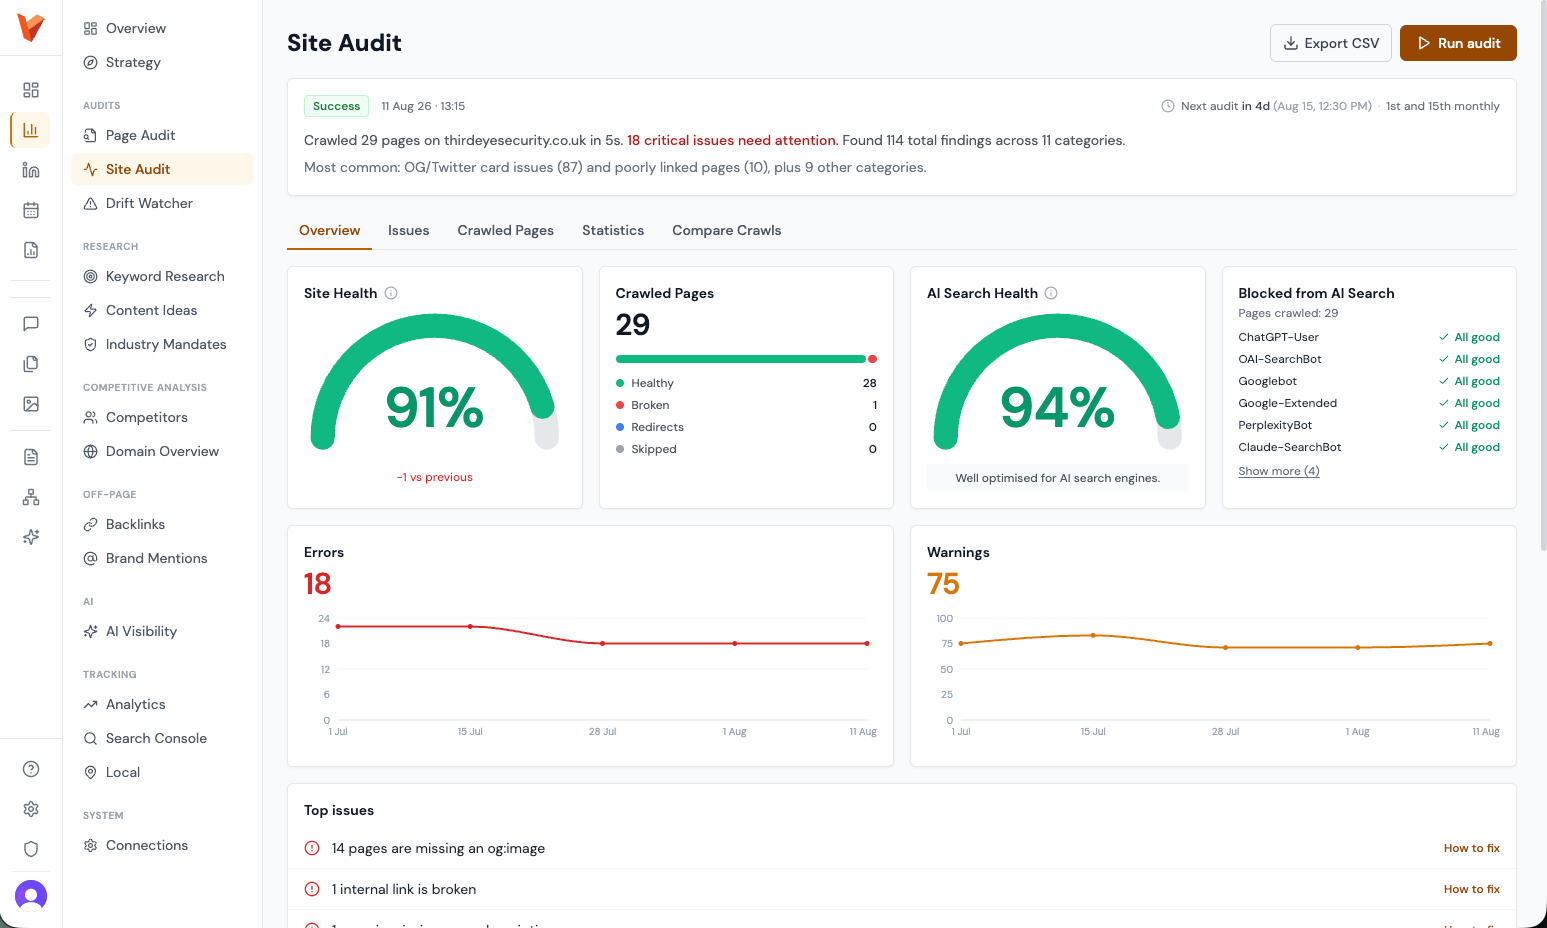Viewport: 1547px width, 928px height.
Task: Open the sparkles AI icon in rail
Action: (31, 537)
